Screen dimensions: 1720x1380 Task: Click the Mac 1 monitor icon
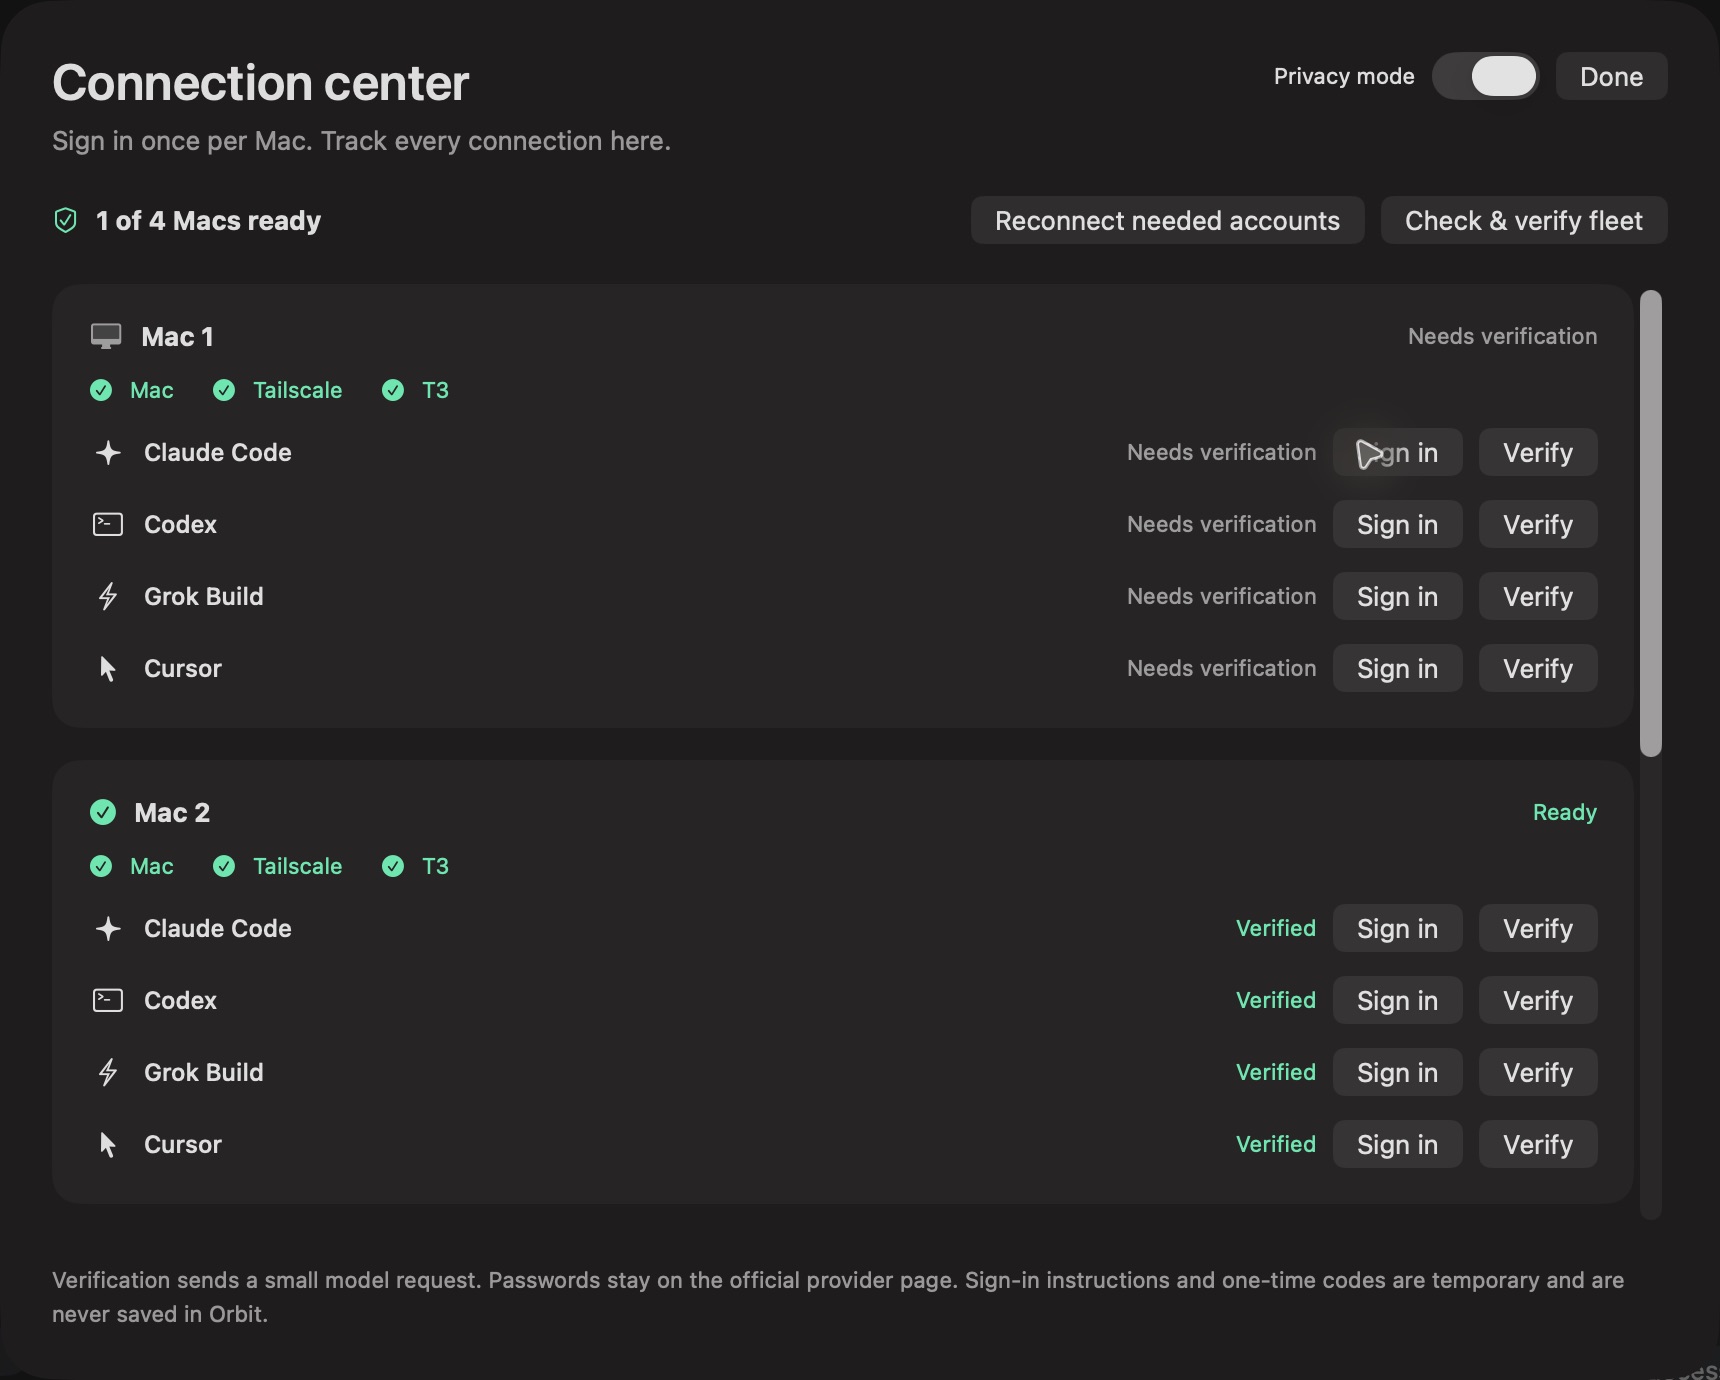click(x=106, y=336)
